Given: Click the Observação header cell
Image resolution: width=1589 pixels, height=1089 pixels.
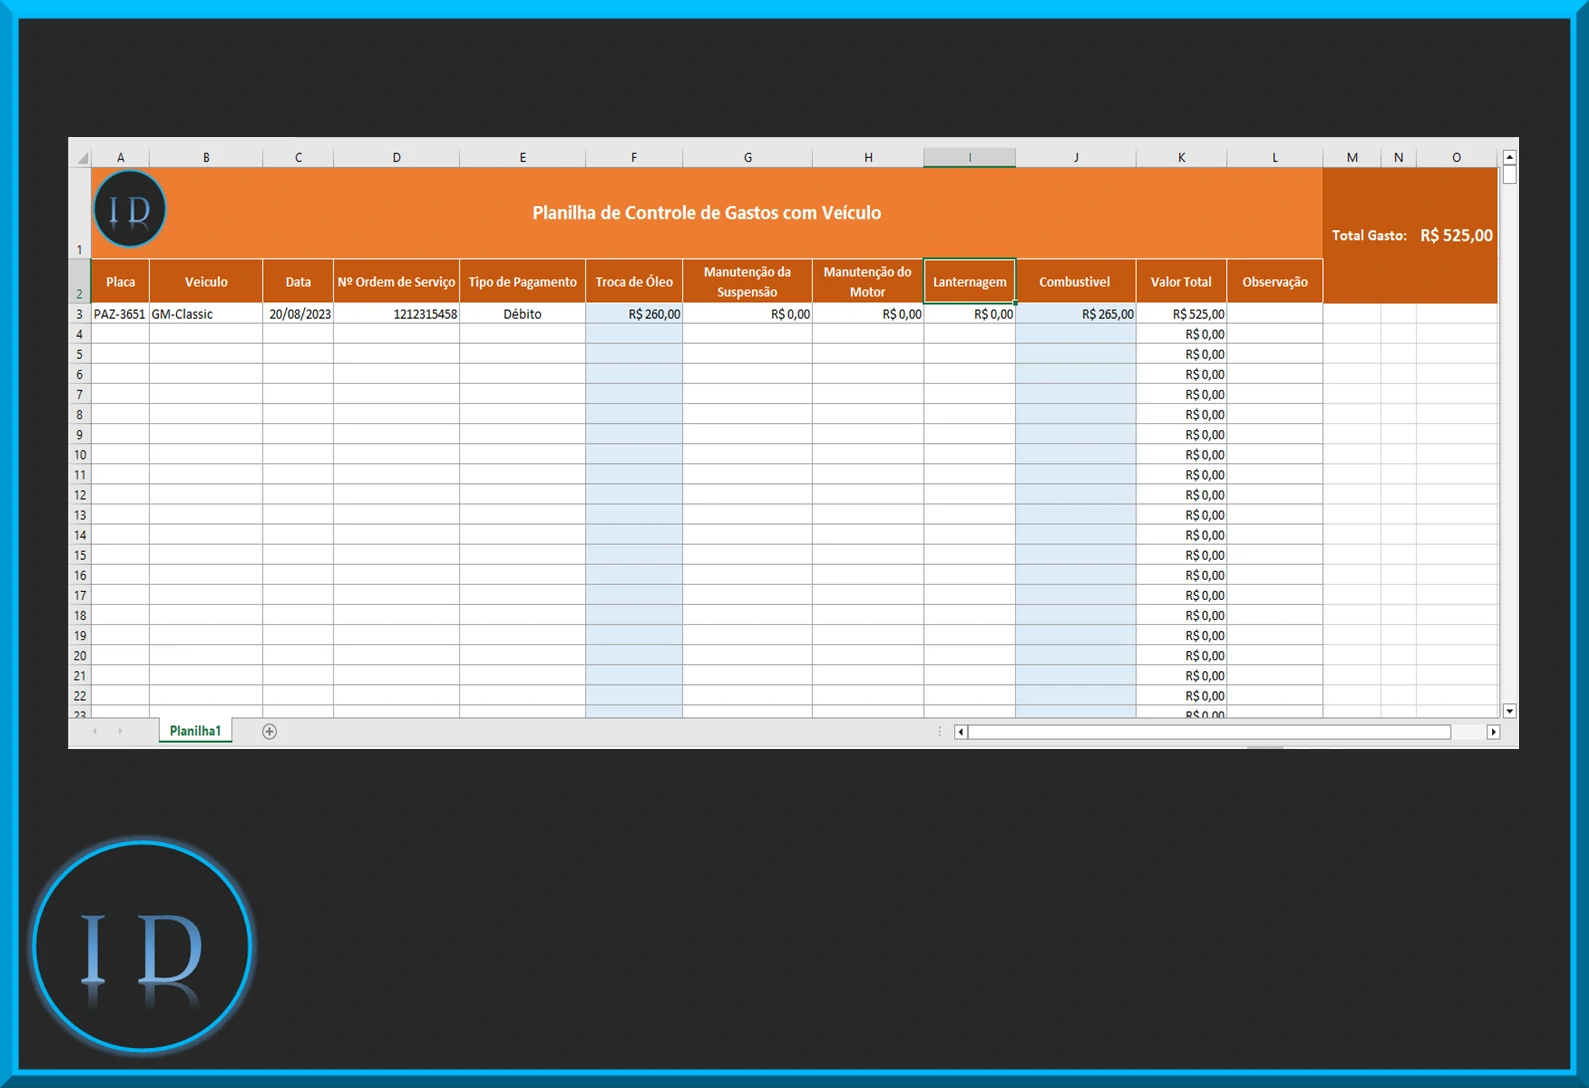Looking at the screenshot, I should point(1275,282).
